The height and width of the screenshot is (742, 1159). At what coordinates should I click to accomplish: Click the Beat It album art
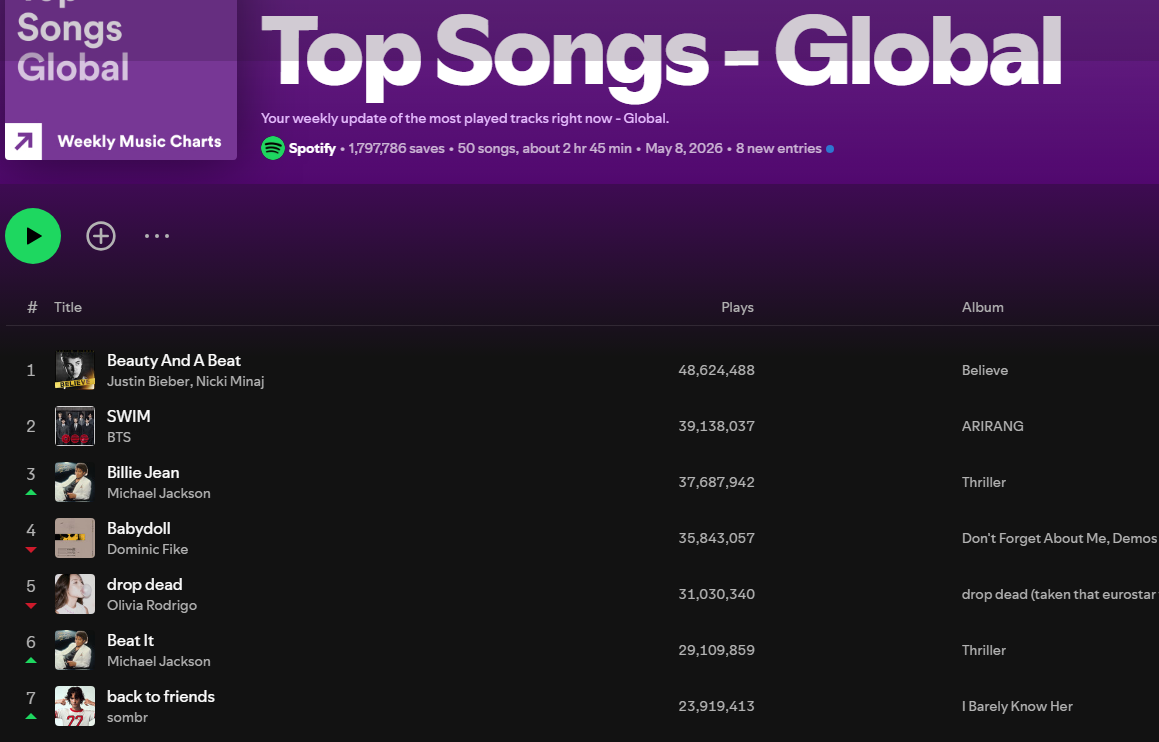click(75, 650)
